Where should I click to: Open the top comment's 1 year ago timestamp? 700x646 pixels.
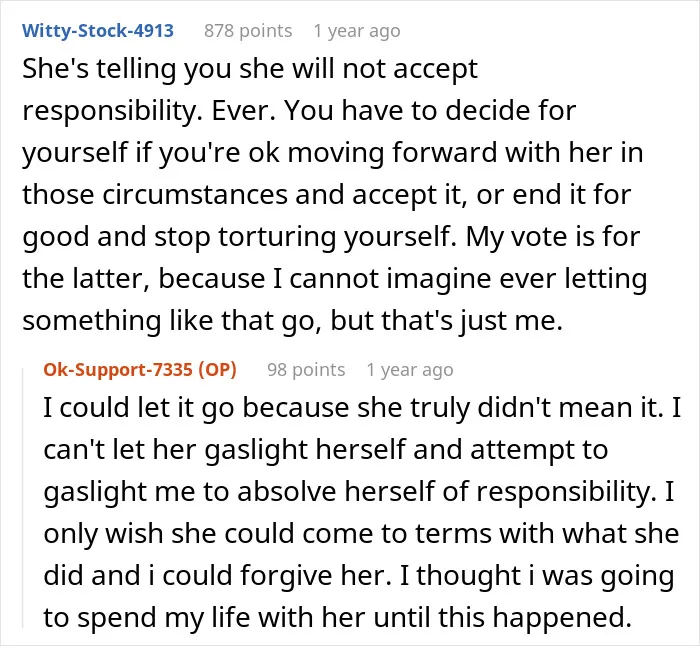click(357, 31)
